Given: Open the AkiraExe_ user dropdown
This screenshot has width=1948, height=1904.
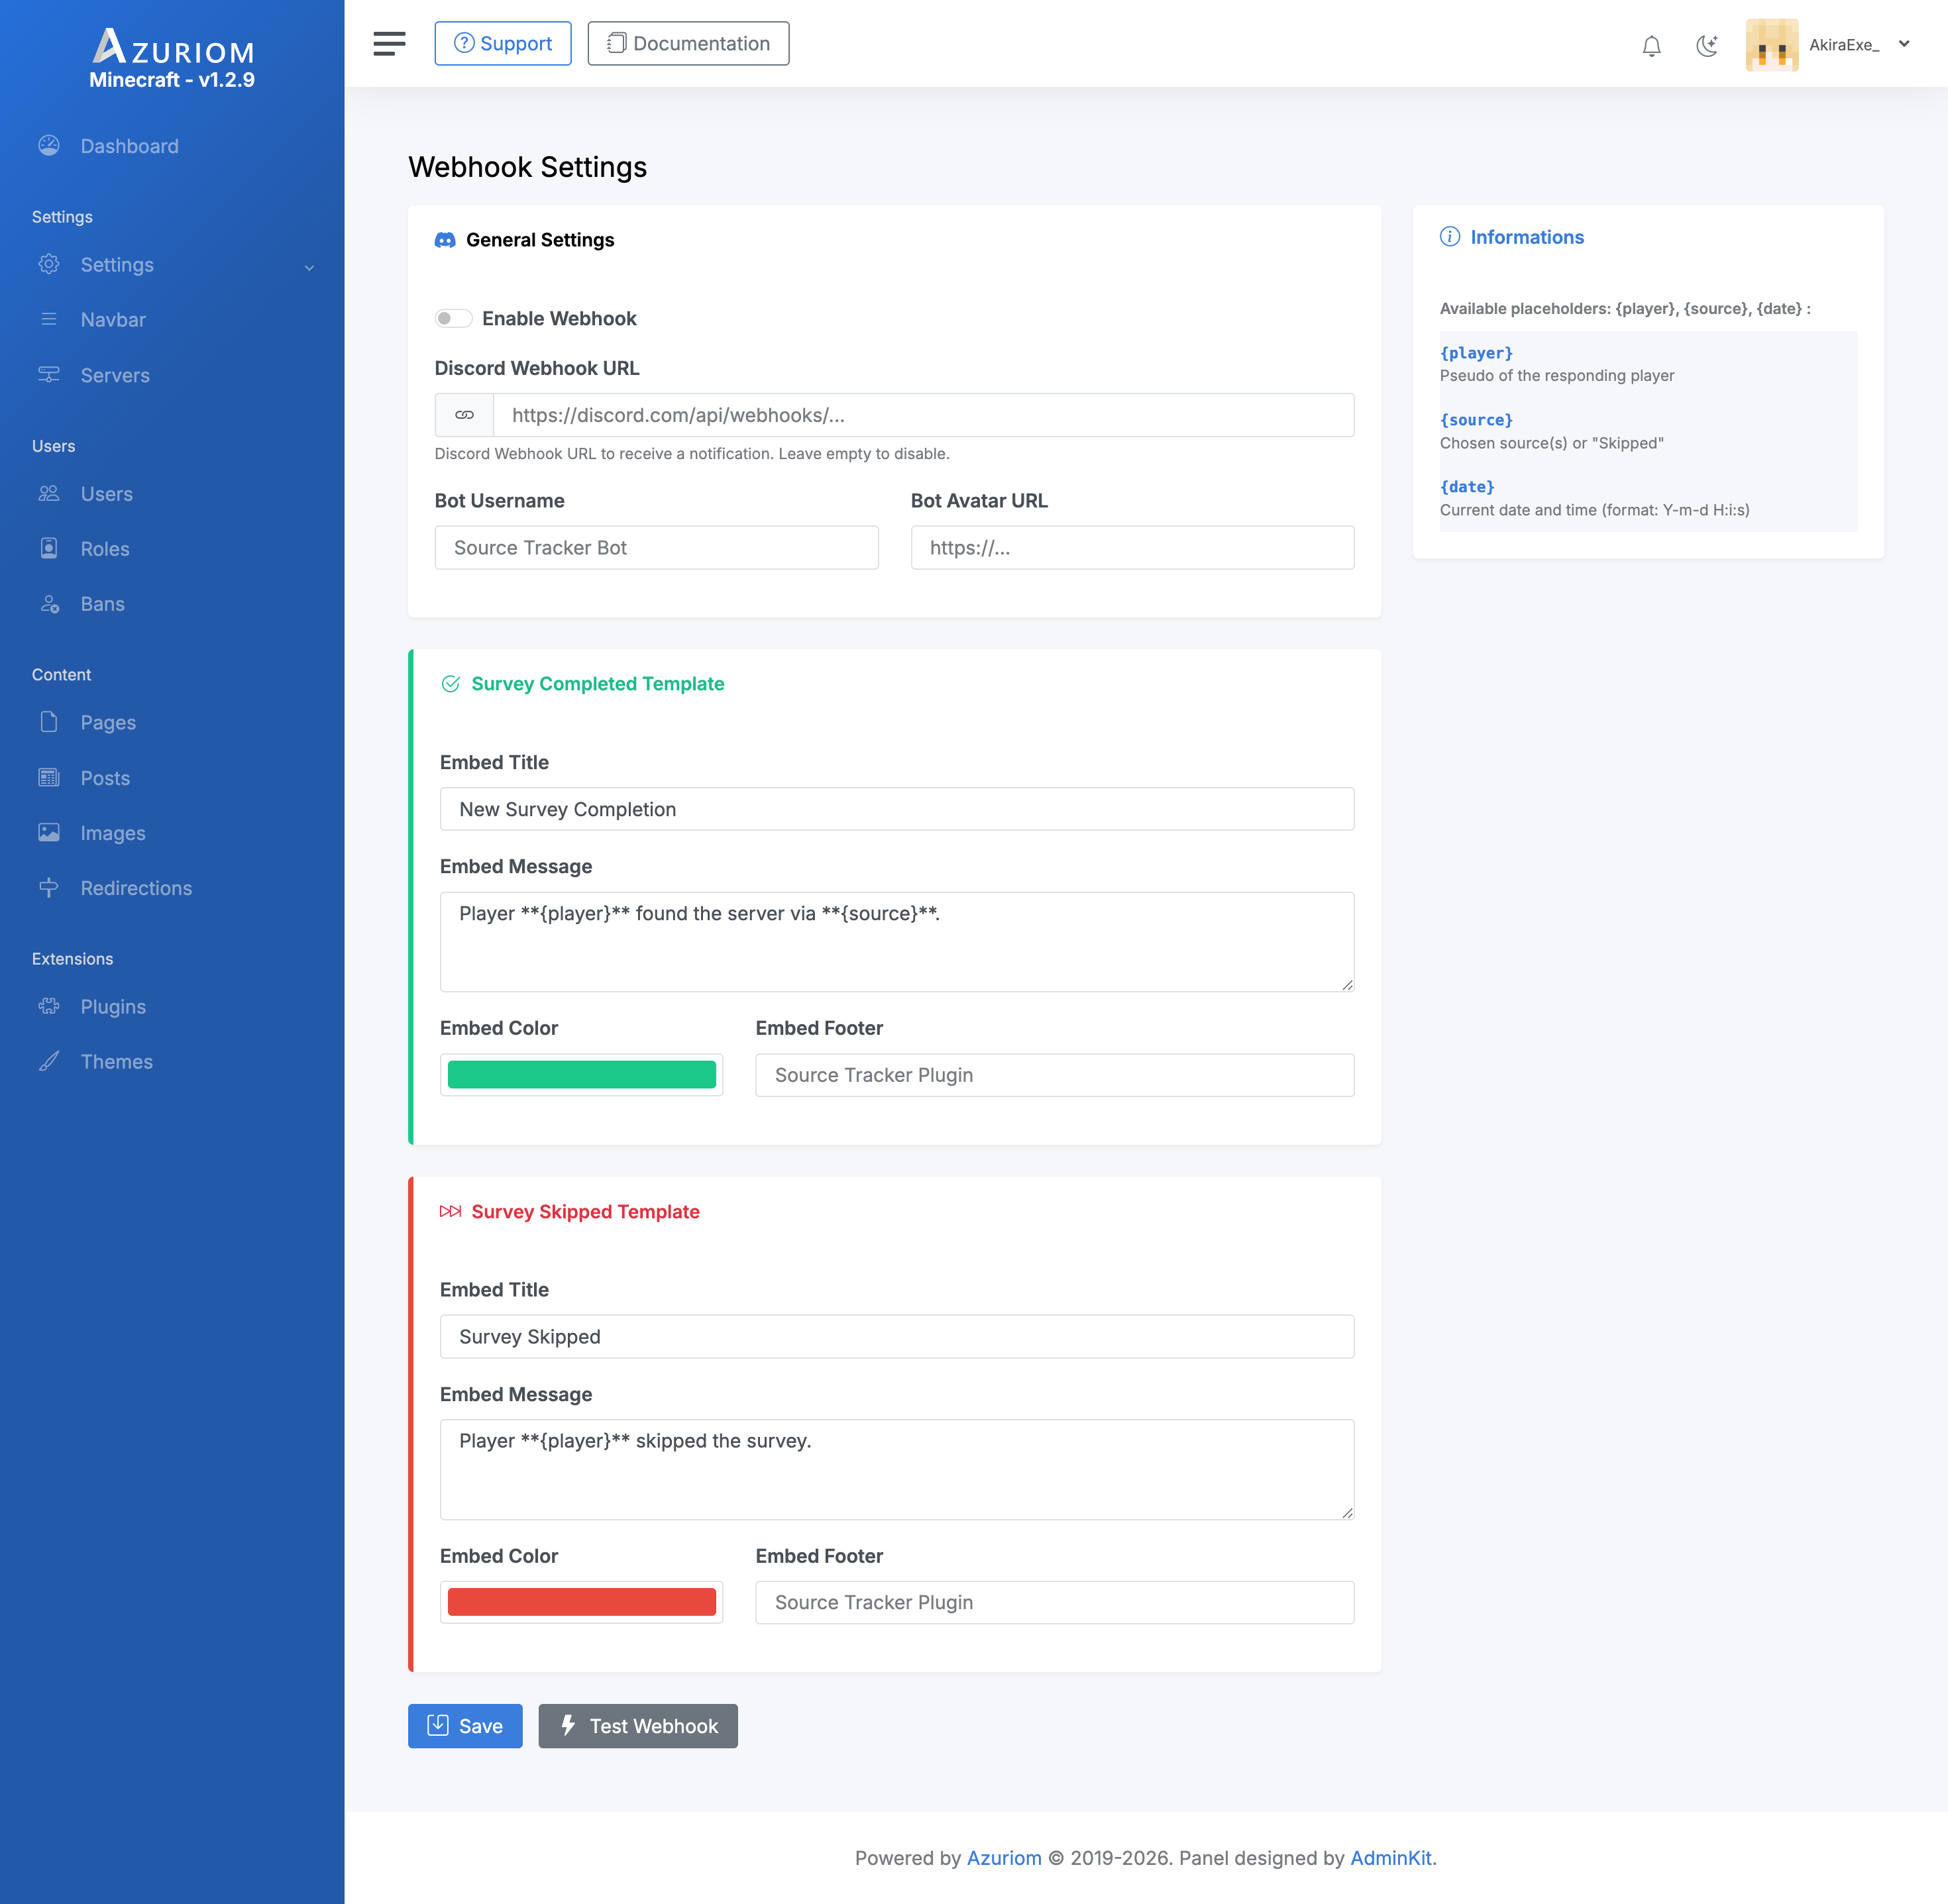Looking at the screenshot, I should [1904, 44].
